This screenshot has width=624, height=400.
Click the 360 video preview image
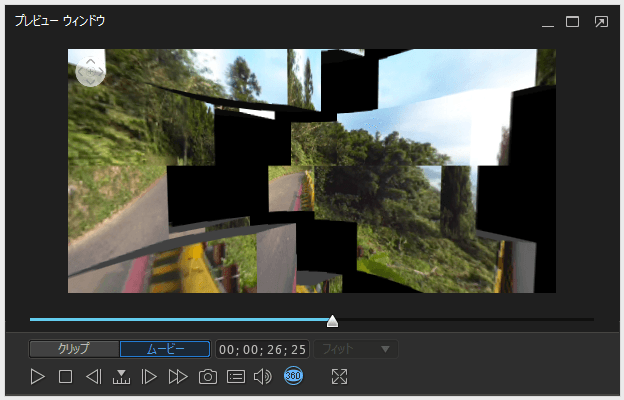click(x=312, y=171)
